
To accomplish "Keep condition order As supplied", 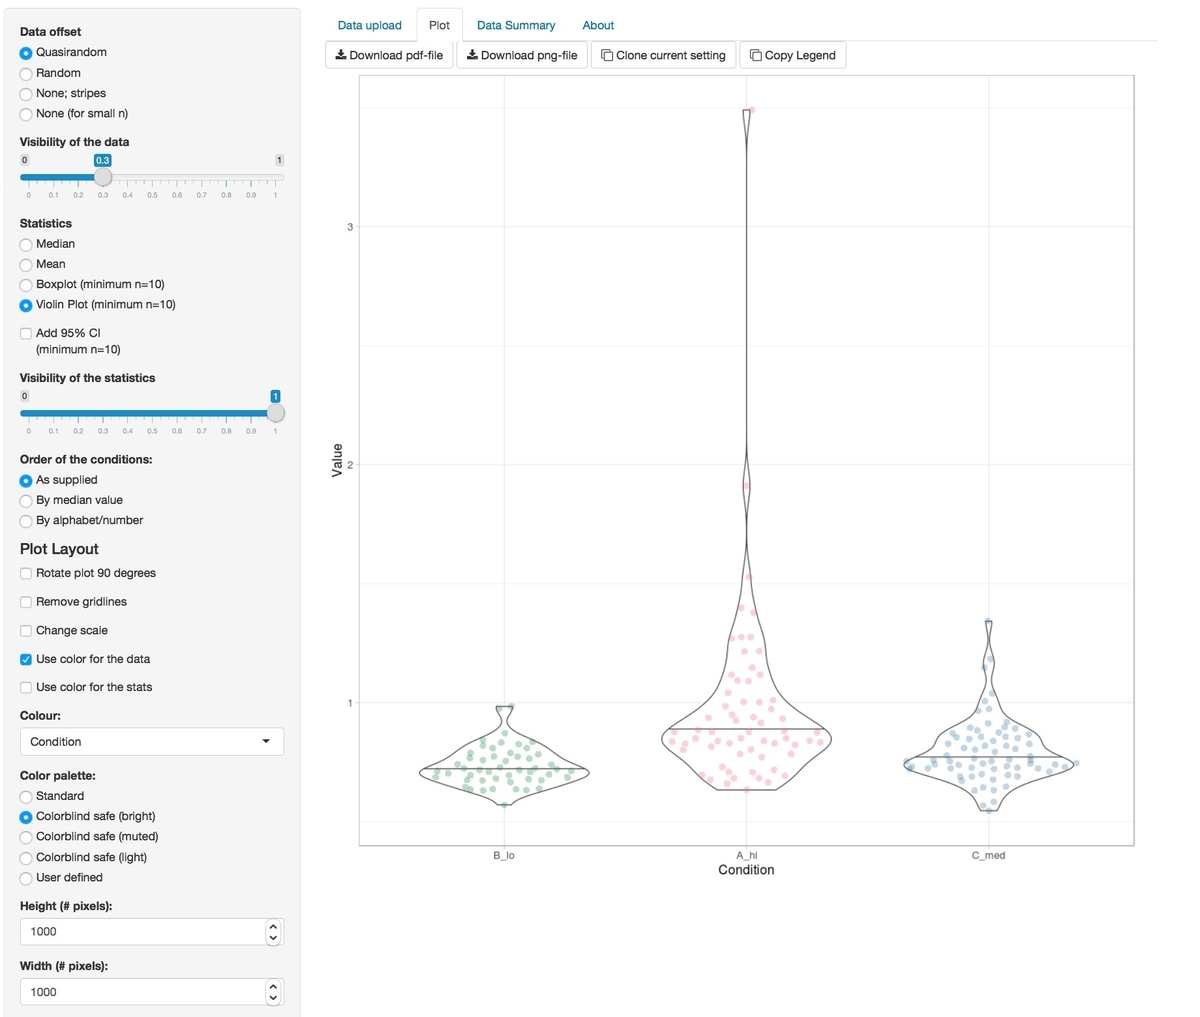I will 26,481.
